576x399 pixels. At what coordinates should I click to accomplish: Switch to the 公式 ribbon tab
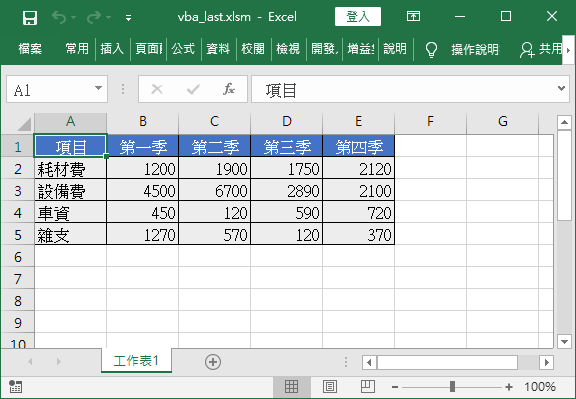pyautogui.click(x=183, y=48)
